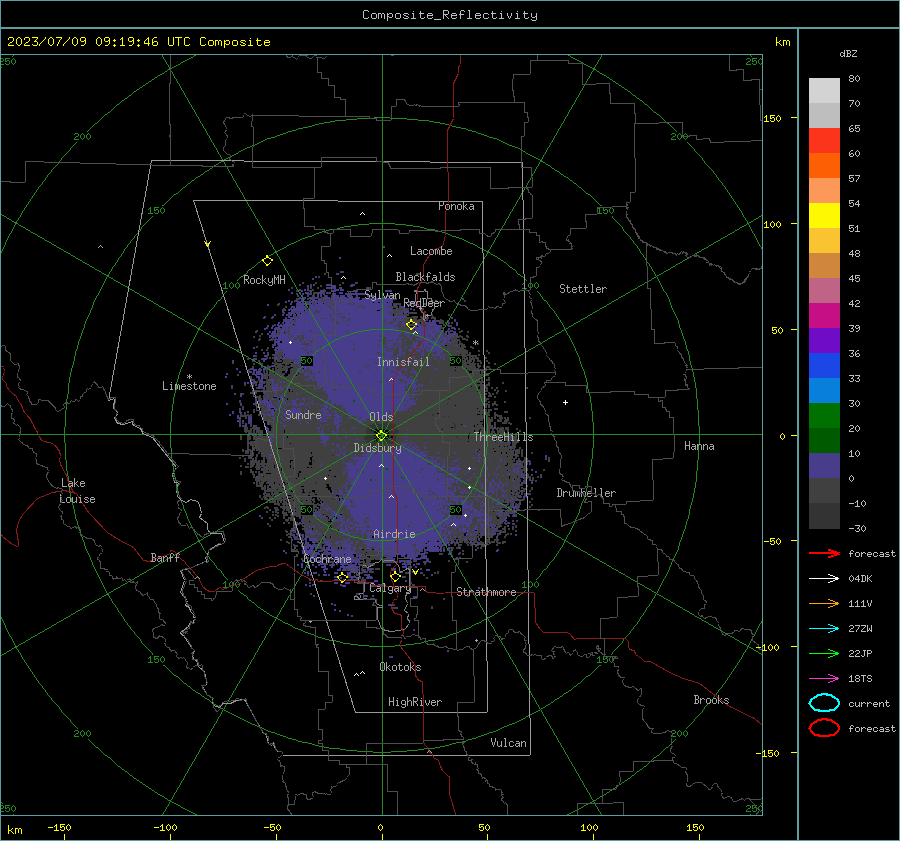Click the dBZ legend heading

(x=848, y=53)
